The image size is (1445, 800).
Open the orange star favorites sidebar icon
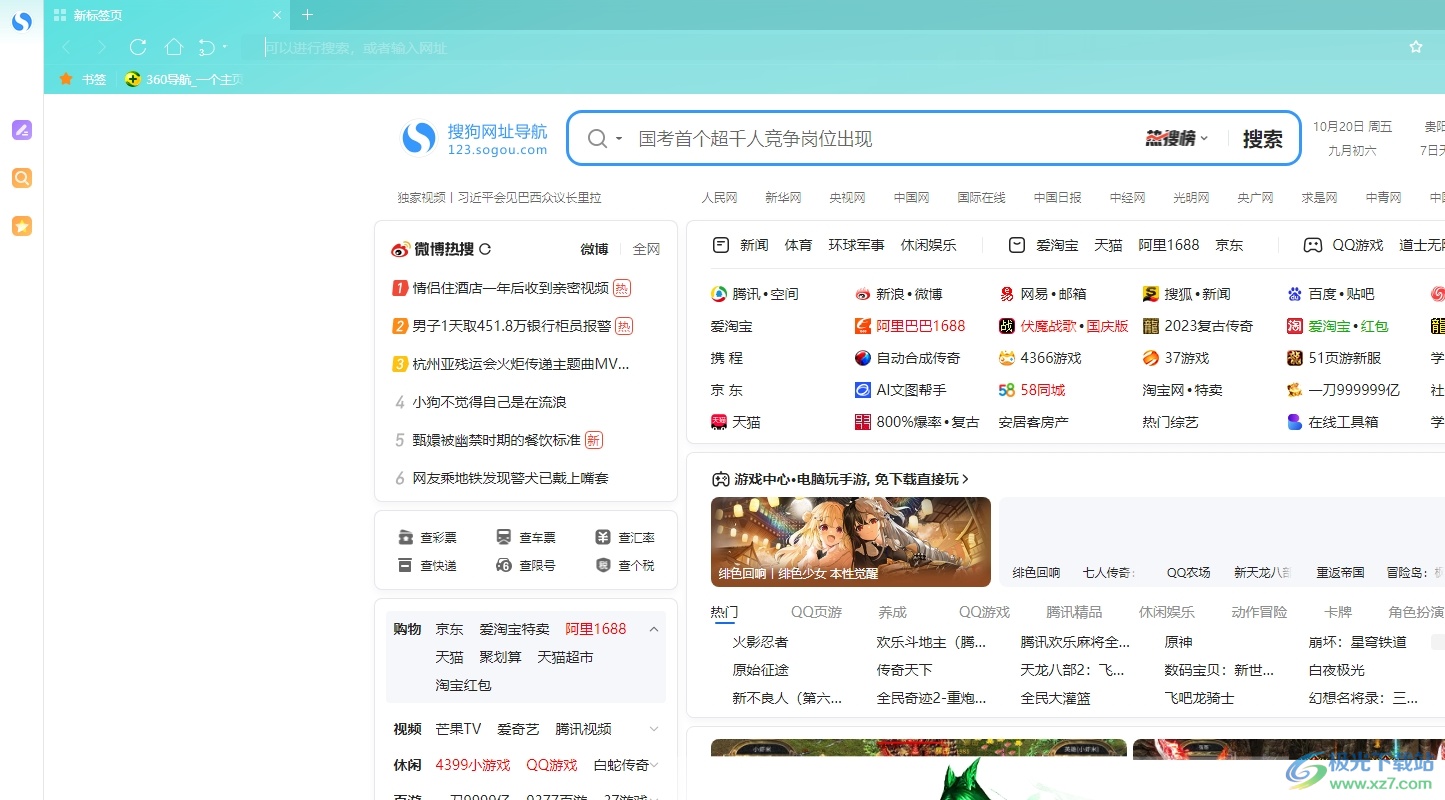(22, 226)
